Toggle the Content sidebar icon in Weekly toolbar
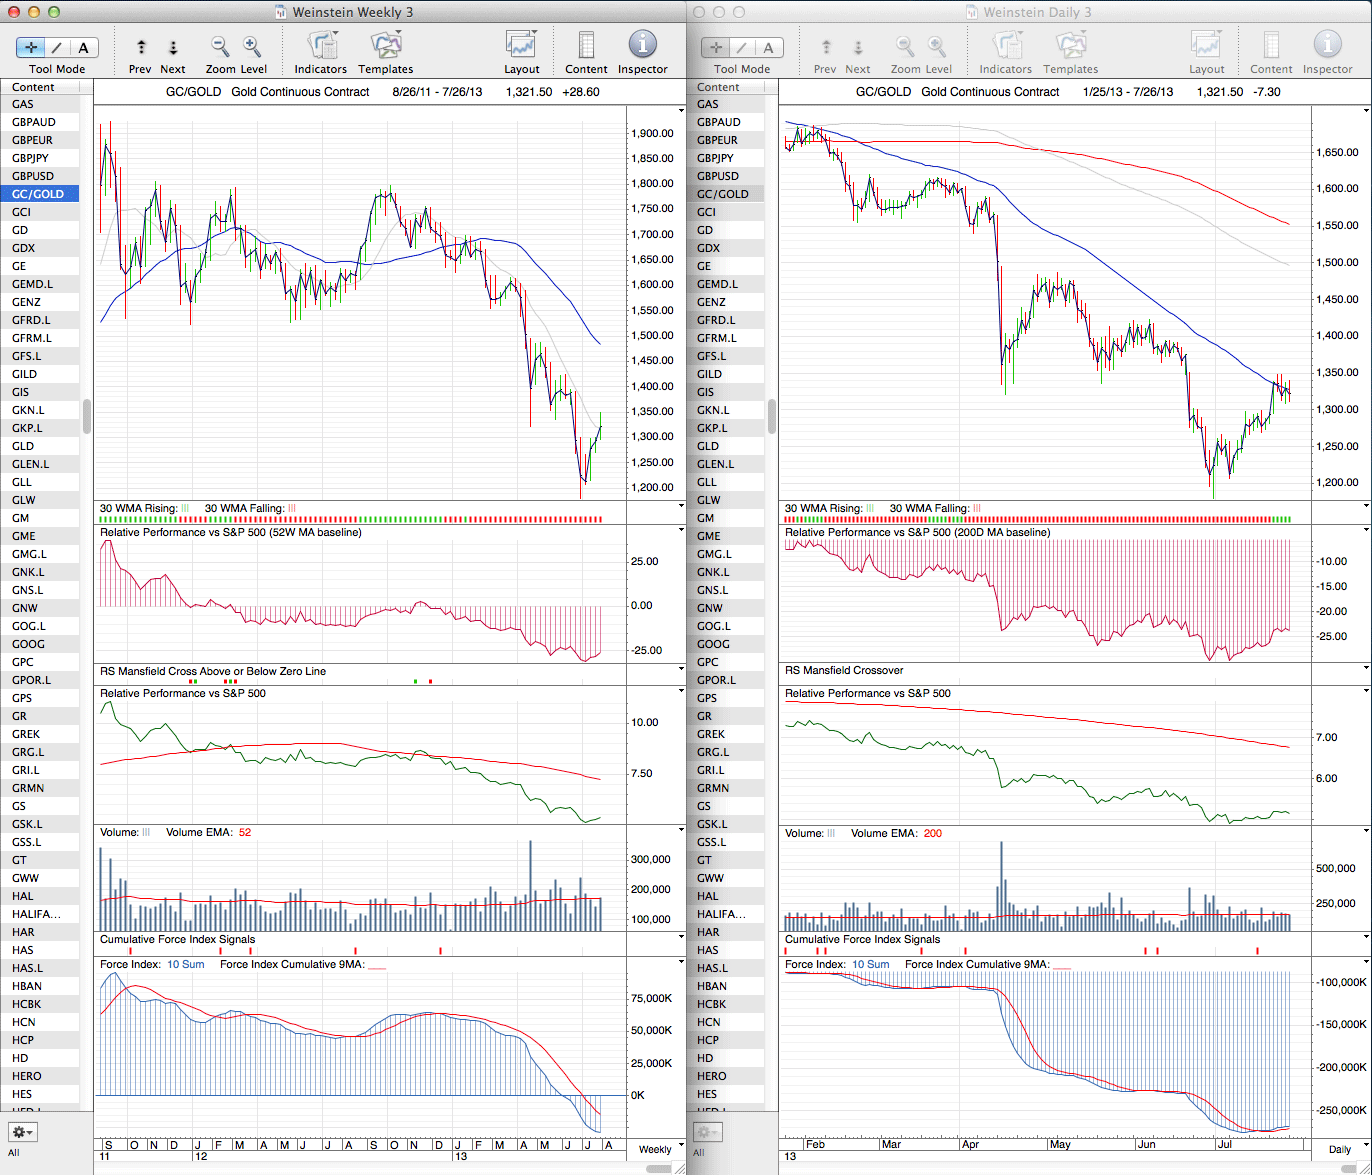 tap(586, 46)
